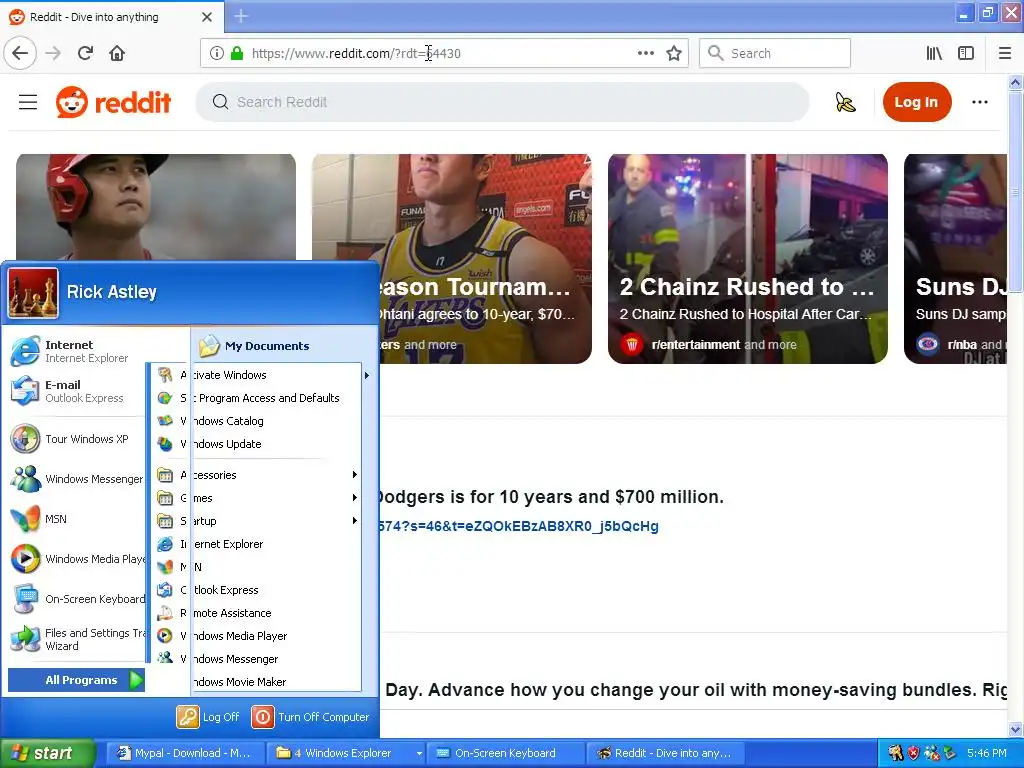Launch On-Screen Keyboard from the Start menu

click(75, 599)
